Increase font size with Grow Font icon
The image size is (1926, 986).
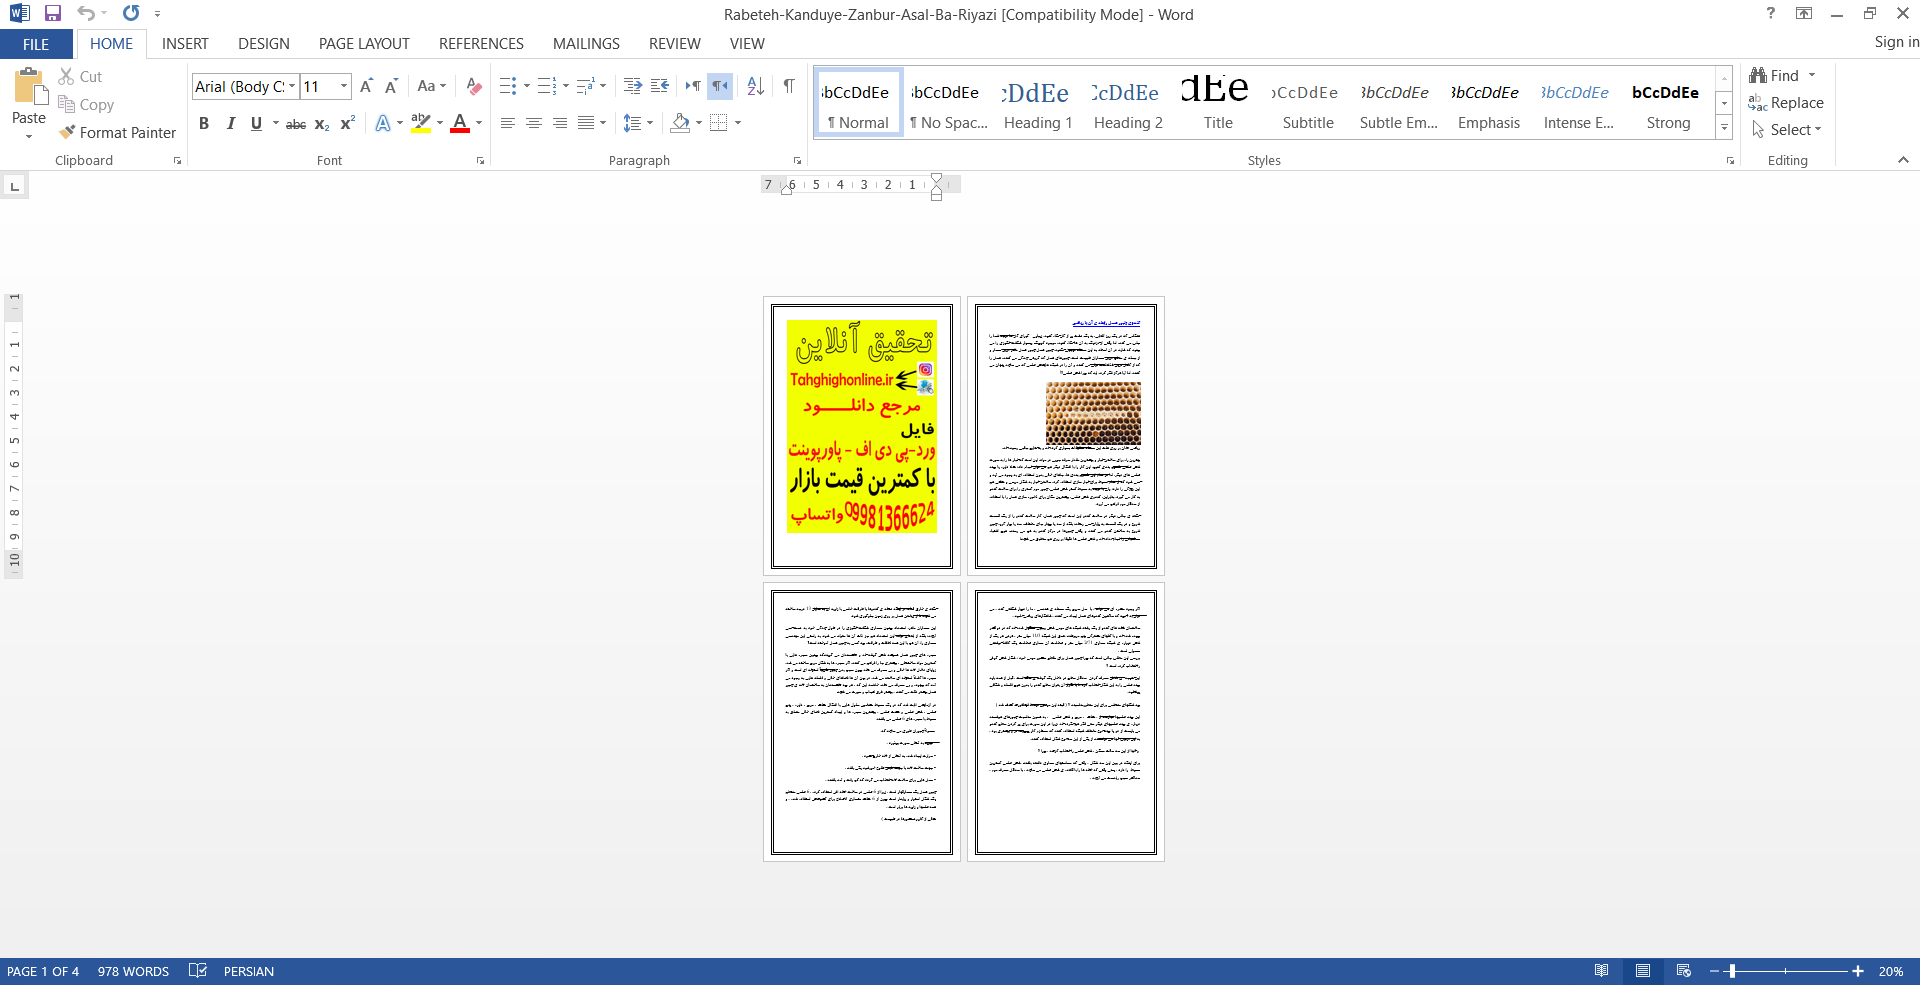[366, 87]
